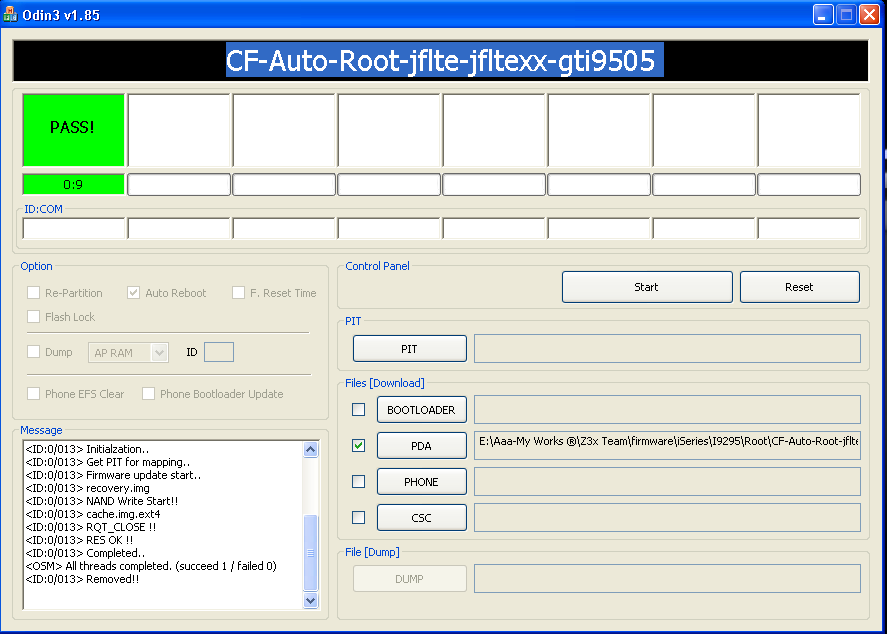The width and height of the screenshot is (887, 634).
Task: Uncheck the PDA checkbox
Action: tap(358, 445)
